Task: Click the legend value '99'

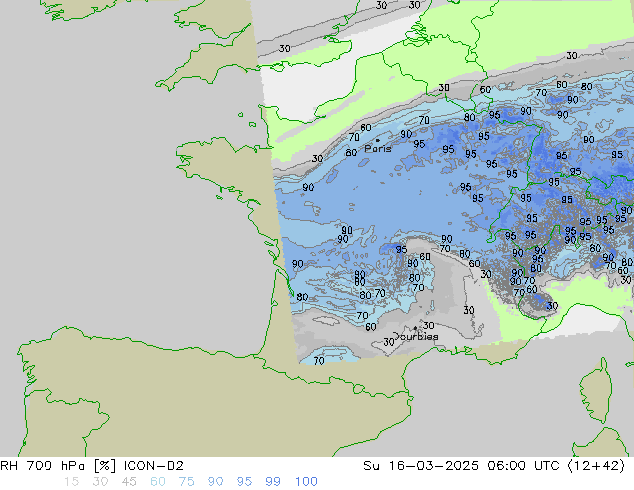Action: (x=273, y=482)
